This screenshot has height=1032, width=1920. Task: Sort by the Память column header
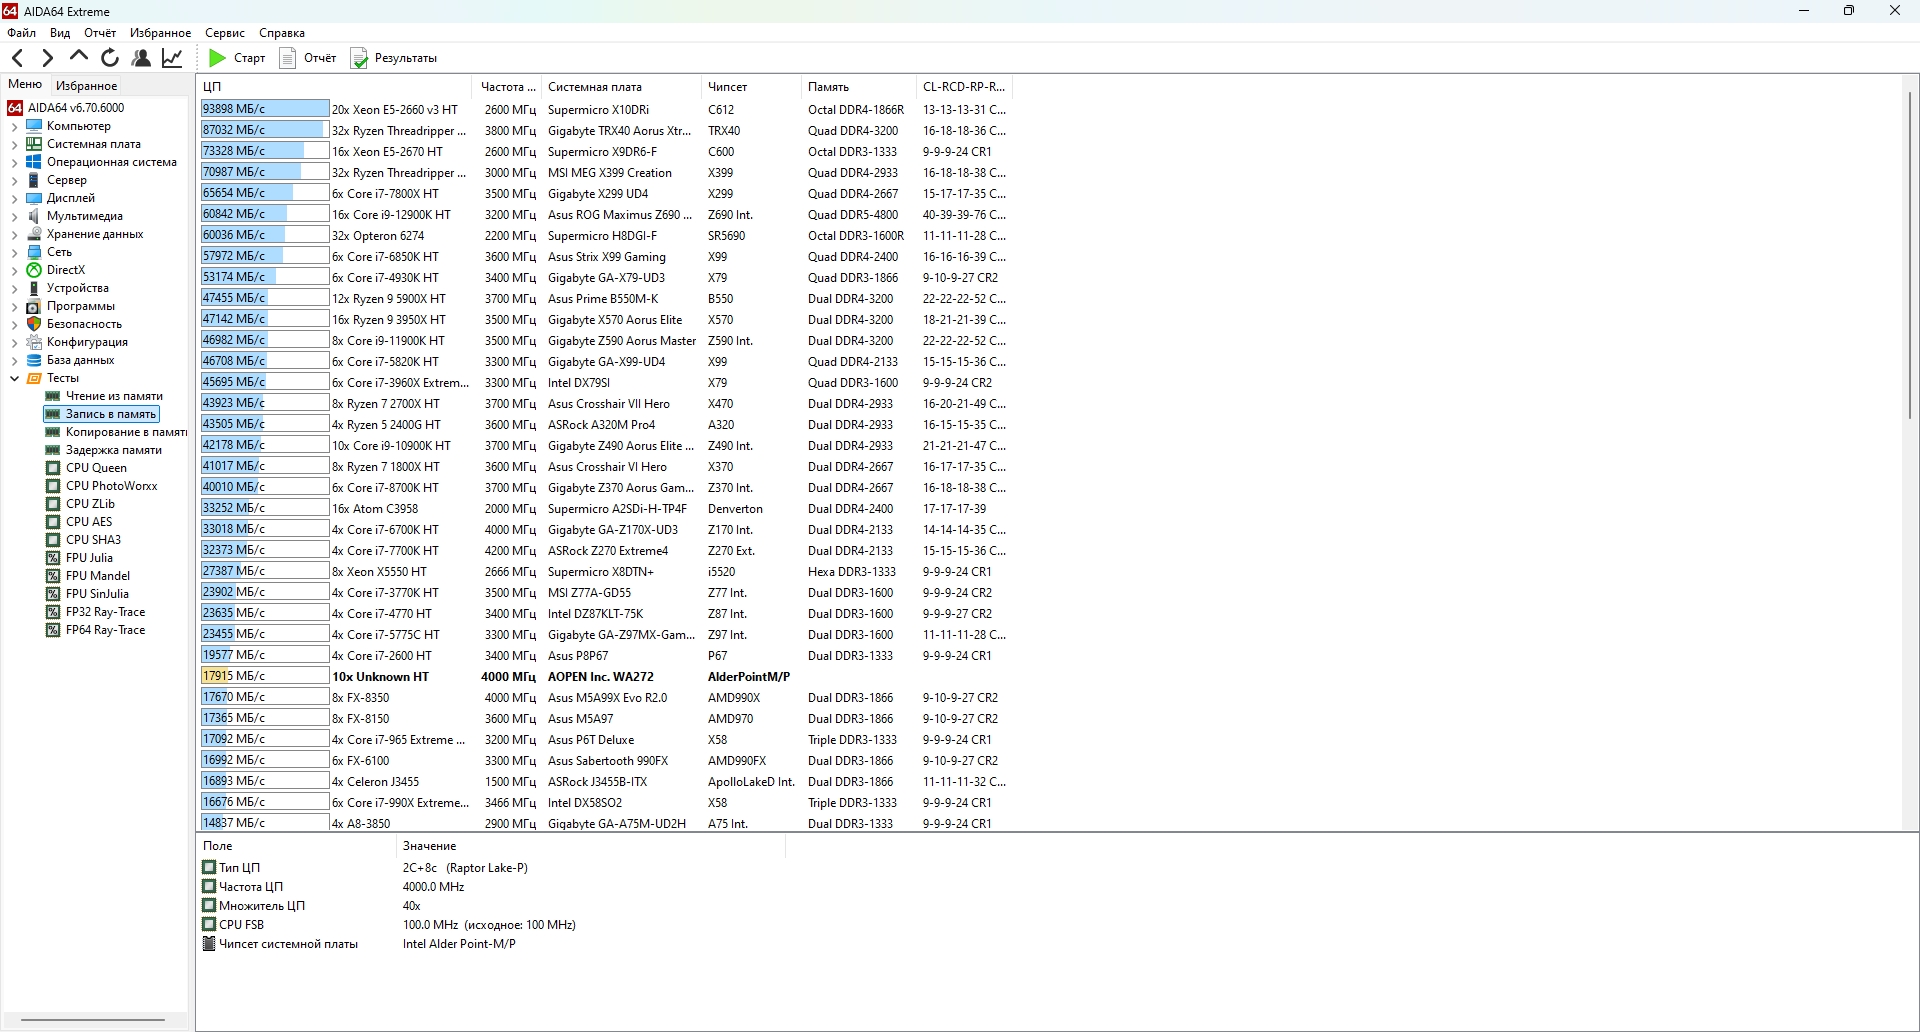pos(859,87)
